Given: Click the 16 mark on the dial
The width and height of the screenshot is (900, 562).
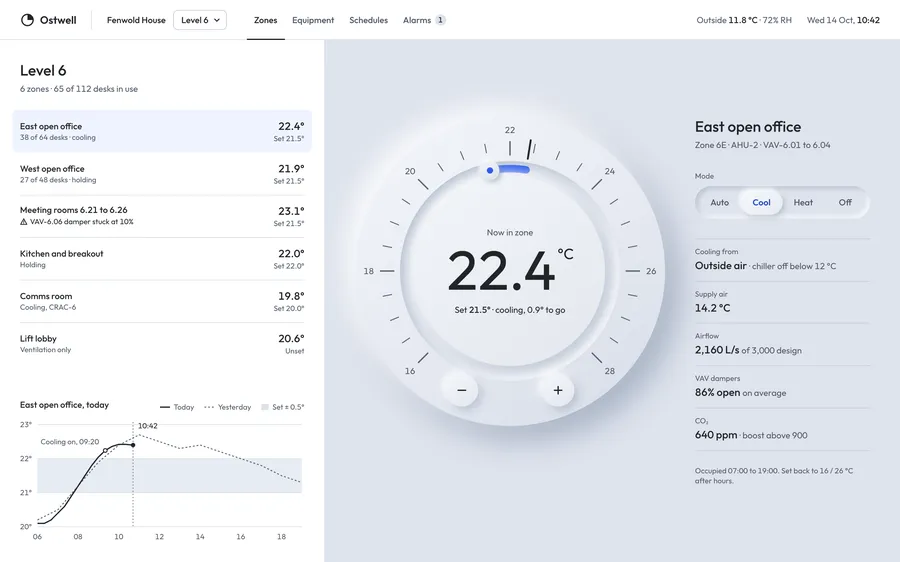Looking at the screenshot, I should pyautogui.click(x=410, y=371).
